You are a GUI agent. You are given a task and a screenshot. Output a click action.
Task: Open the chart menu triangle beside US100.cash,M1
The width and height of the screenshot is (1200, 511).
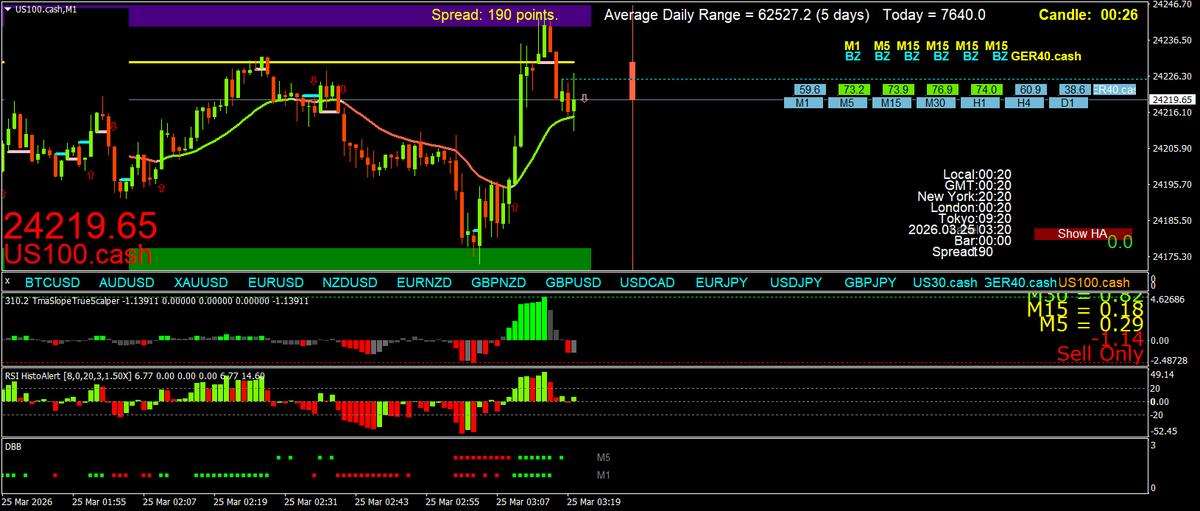[8, 8]
